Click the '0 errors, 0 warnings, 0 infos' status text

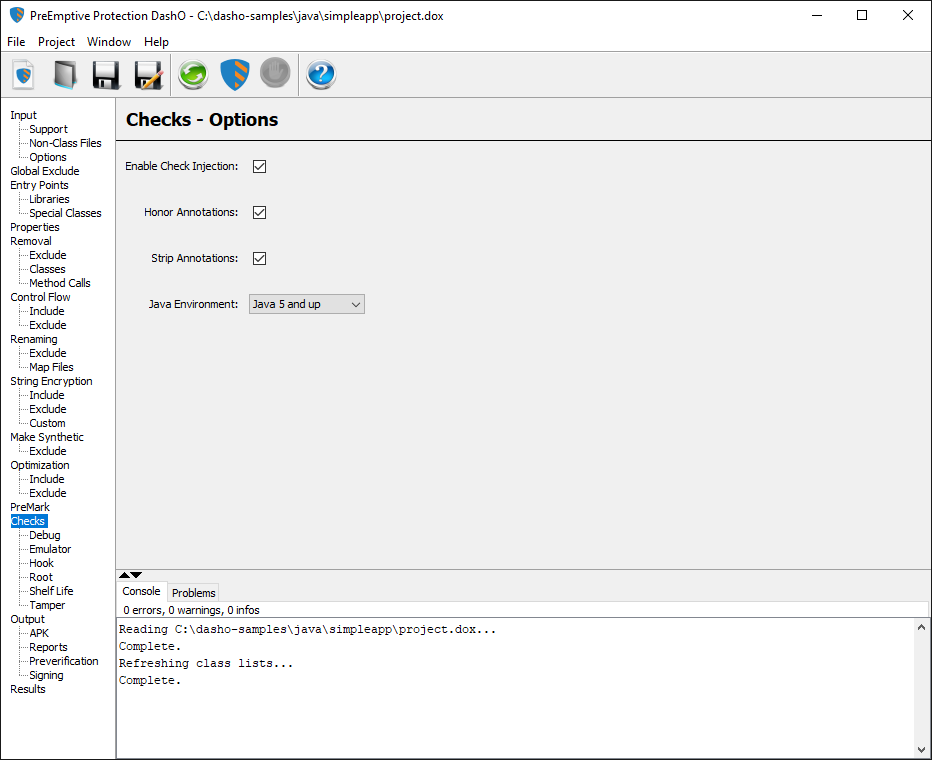(x=191, y=610)
